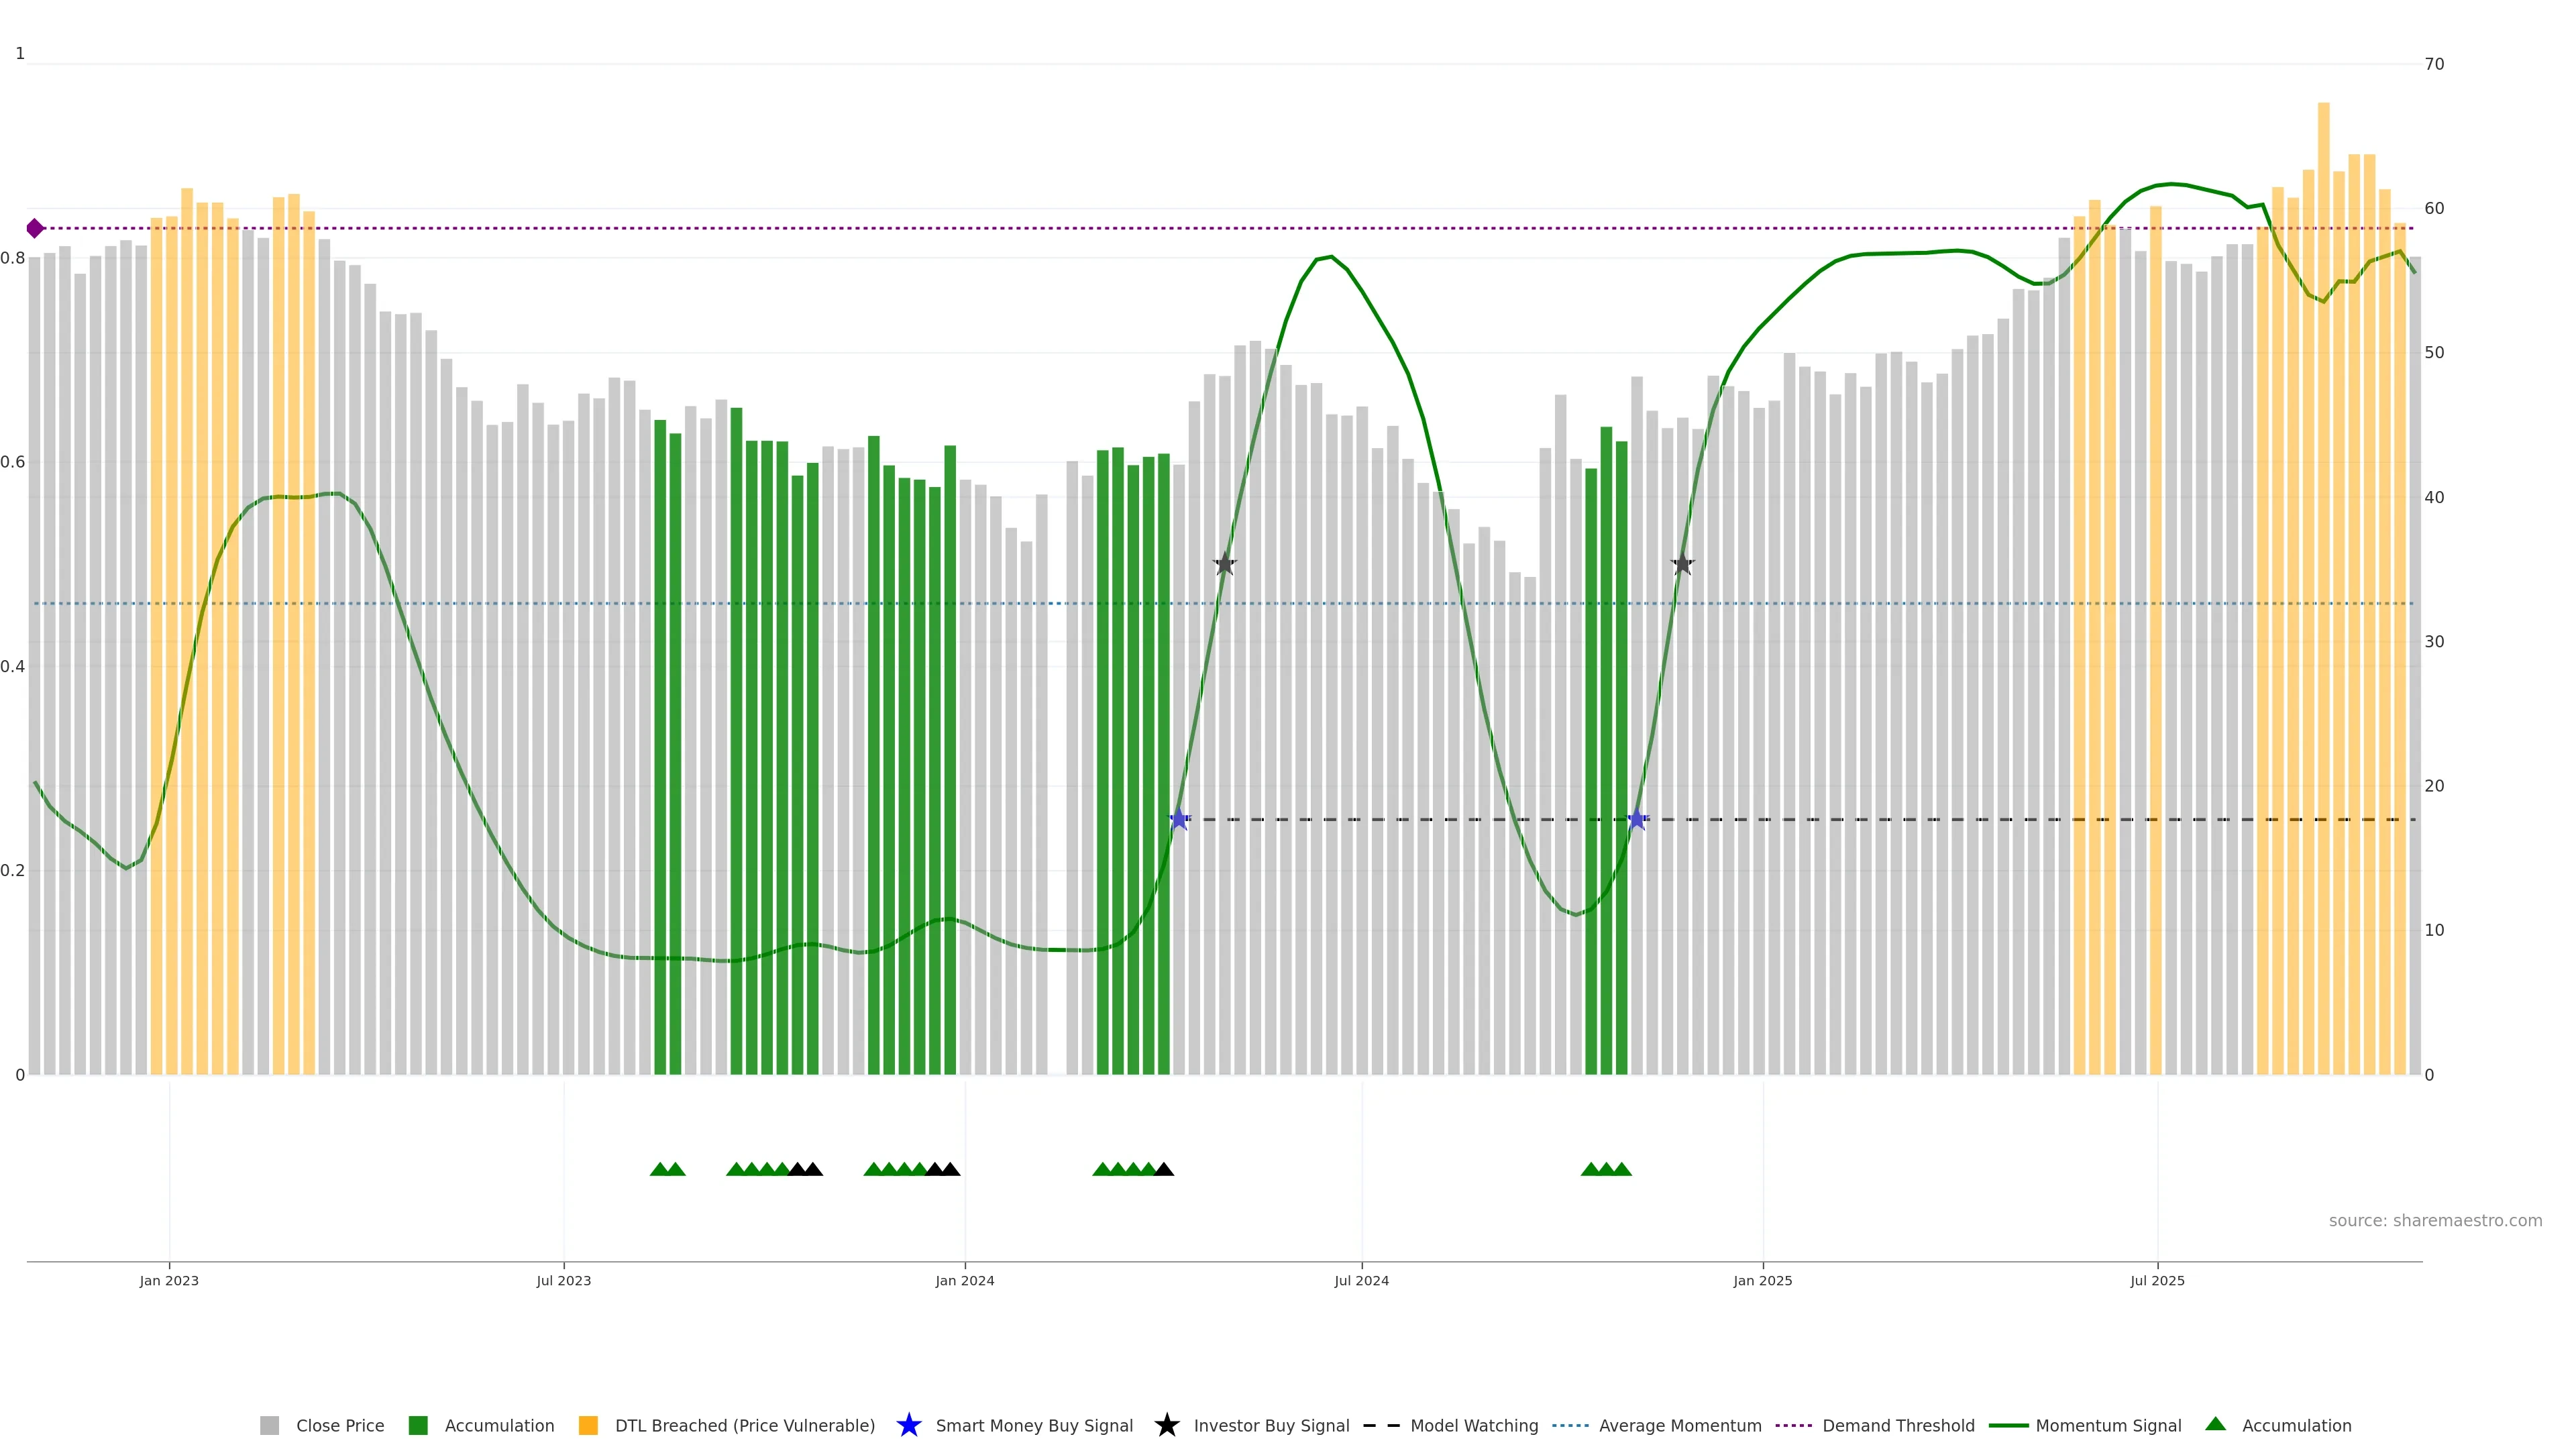Click the green triangle Accumulation legend icon
This screenshot has width=2576, height=1449.
click(x=2215, y=1424)
